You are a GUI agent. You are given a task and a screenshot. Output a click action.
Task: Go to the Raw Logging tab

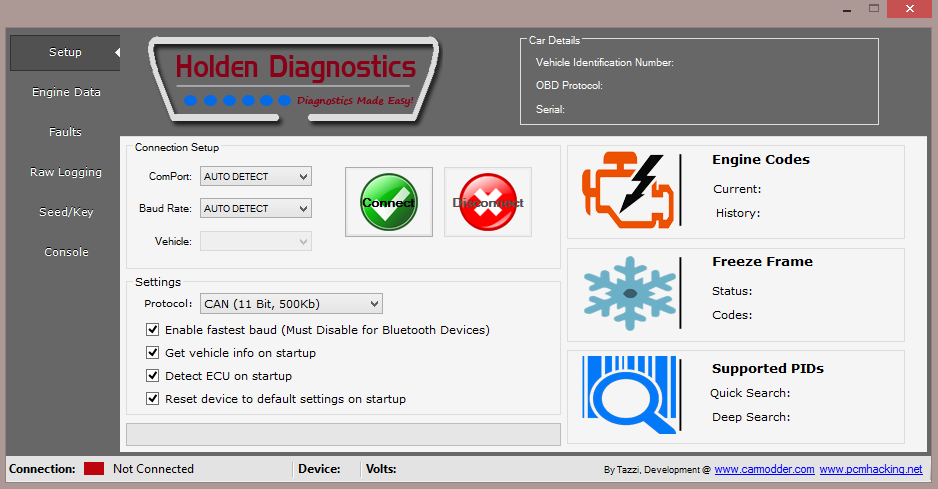tap(66, 172)
